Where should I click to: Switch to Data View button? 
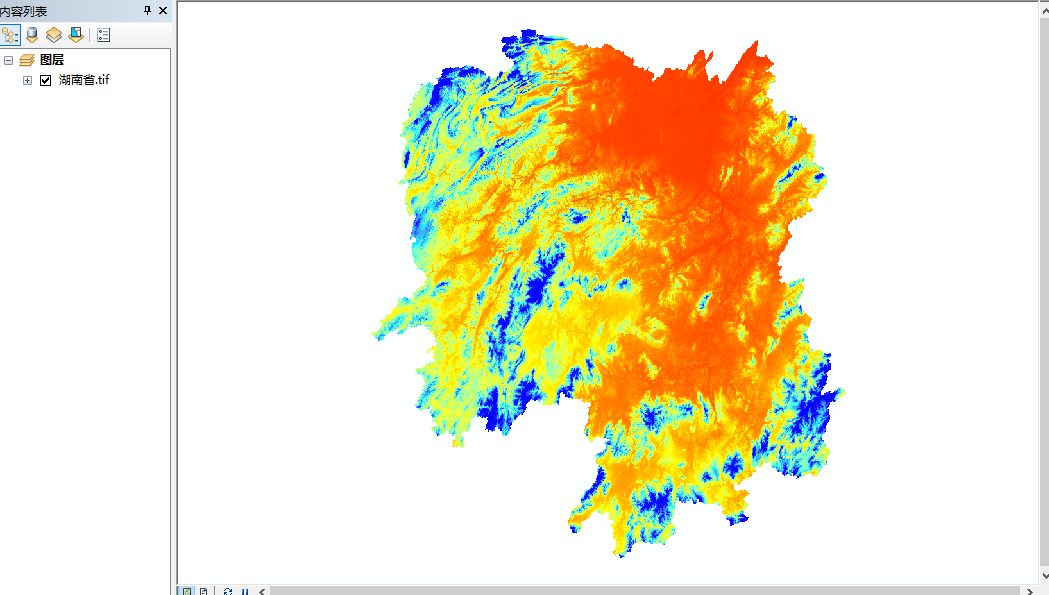pyautogui.click(x=187, y=591)
